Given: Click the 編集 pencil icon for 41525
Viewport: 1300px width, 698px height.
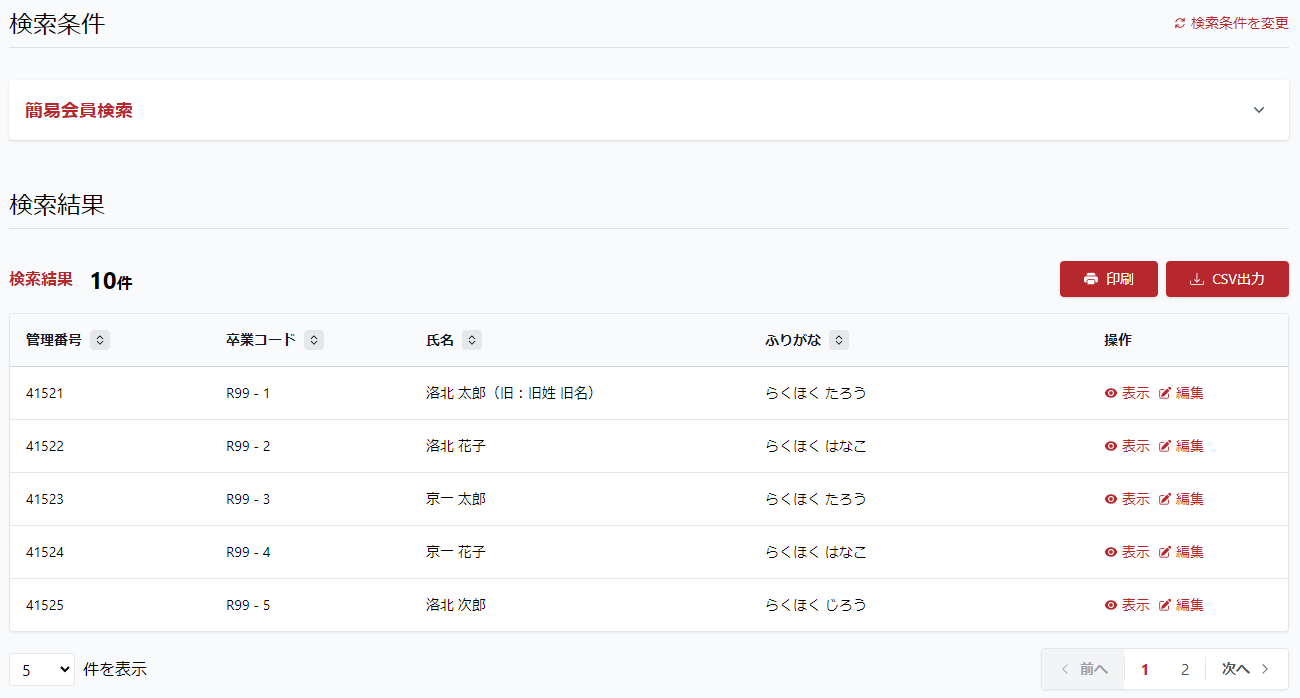Looking at the screenshot, I should [x=1164, y=605].
